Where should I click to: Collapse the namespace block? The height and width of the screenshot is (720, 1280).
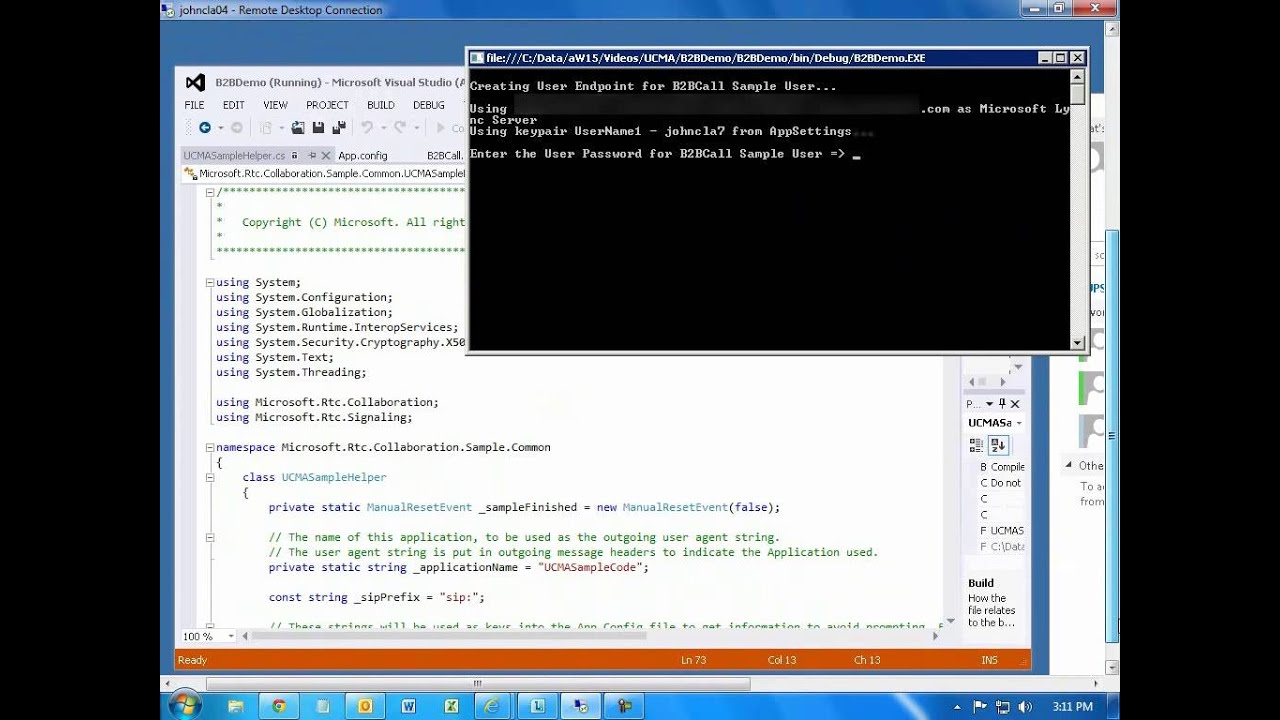click(209, 447)
